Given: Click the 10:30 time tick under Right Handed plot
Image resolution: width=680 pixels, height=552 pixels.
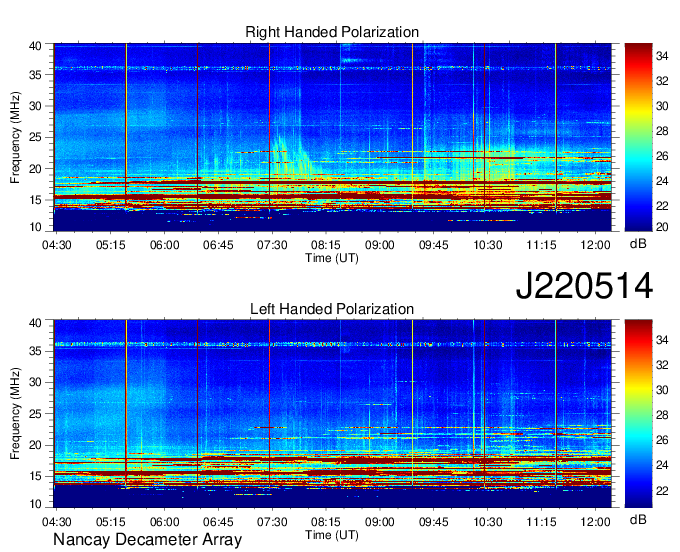Looking at the screenshot, I should 487,245.
